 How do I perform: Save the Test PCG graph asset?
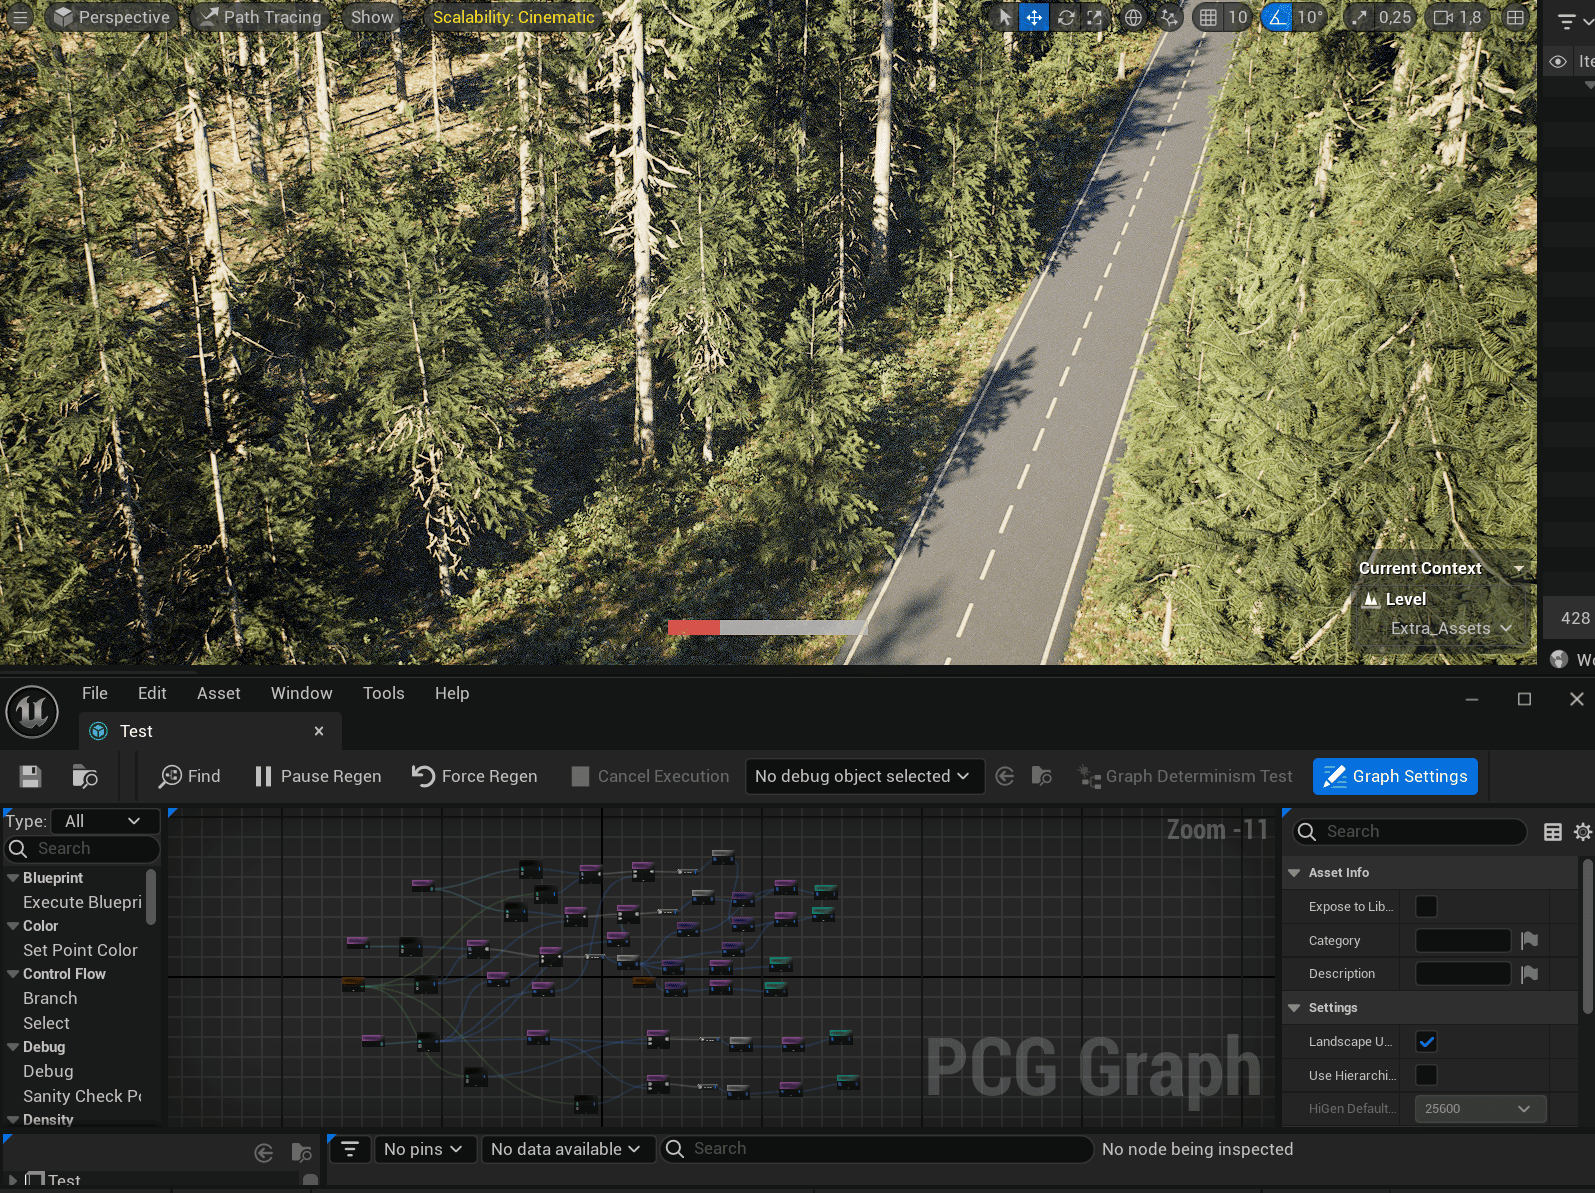(x=30, y=776)
